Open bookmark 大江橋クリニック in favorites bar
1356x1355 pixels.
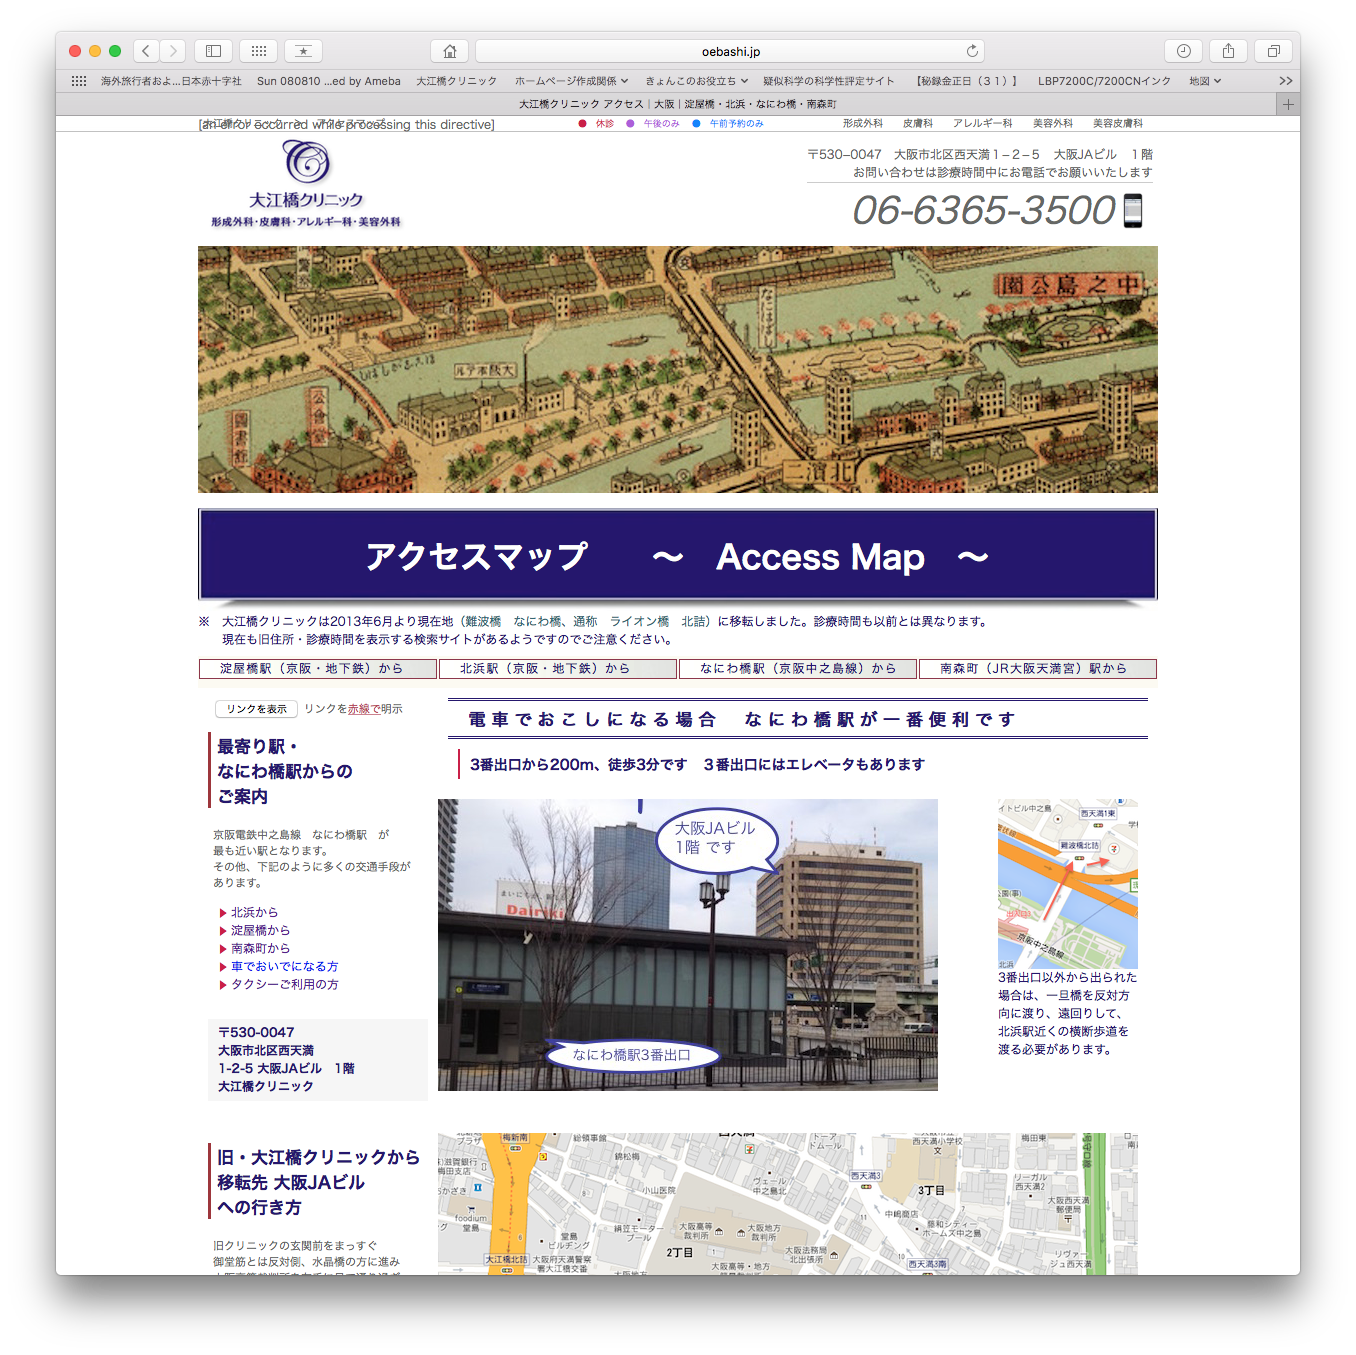click(x=457, y=81)
